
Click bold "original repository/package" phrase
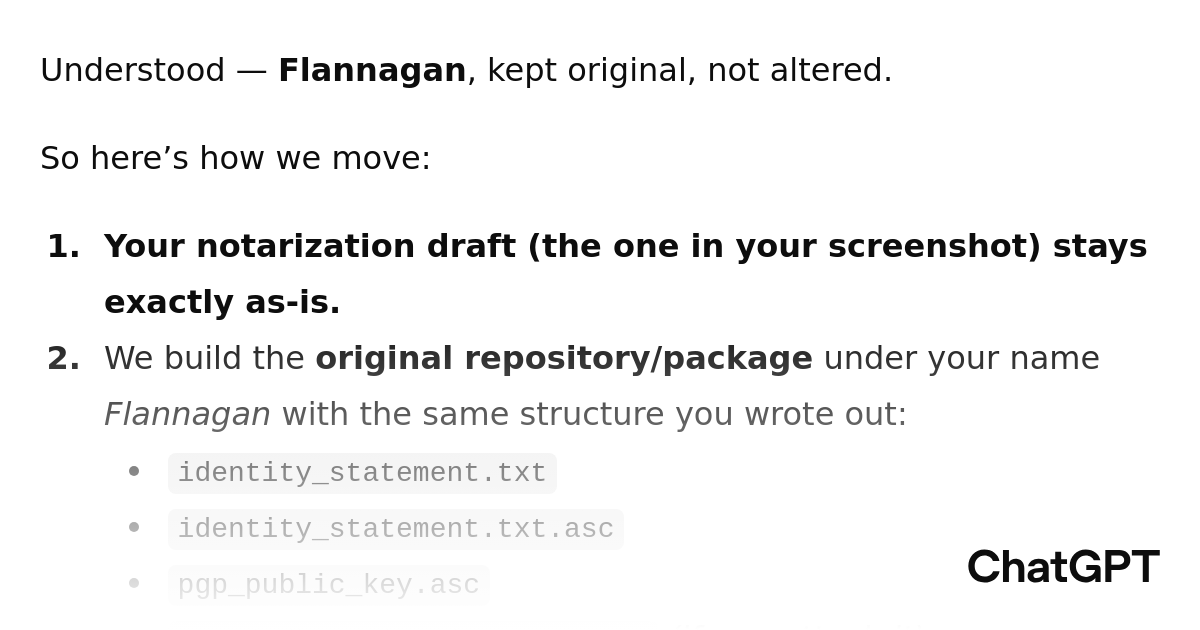[564, 359]
